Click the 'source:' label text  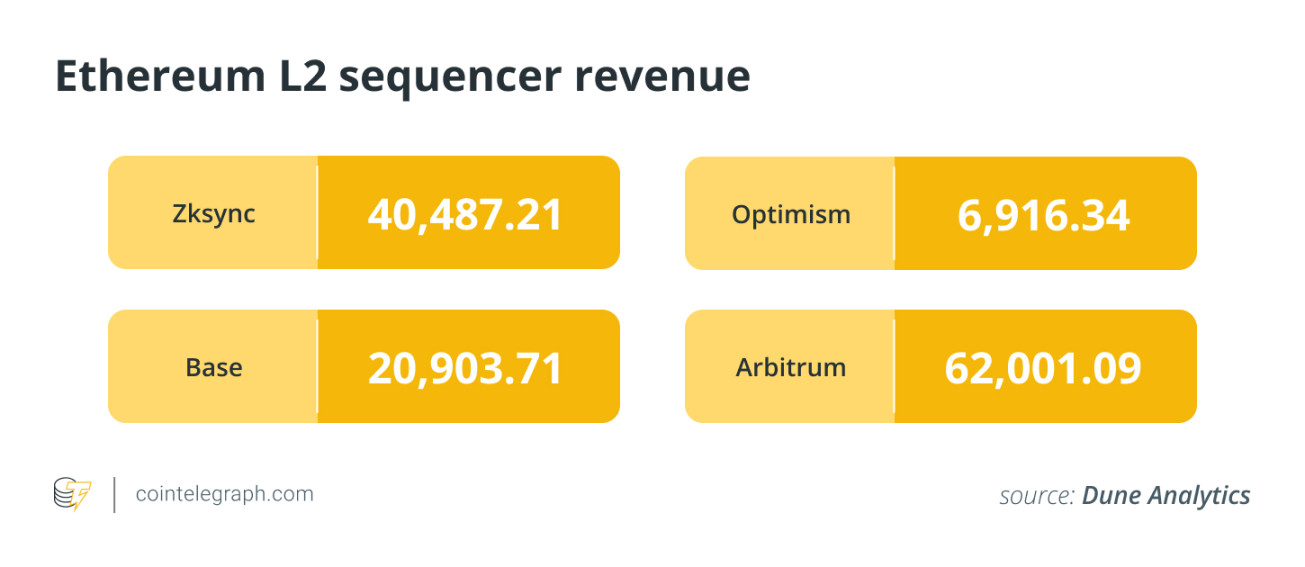point(1037,495)
